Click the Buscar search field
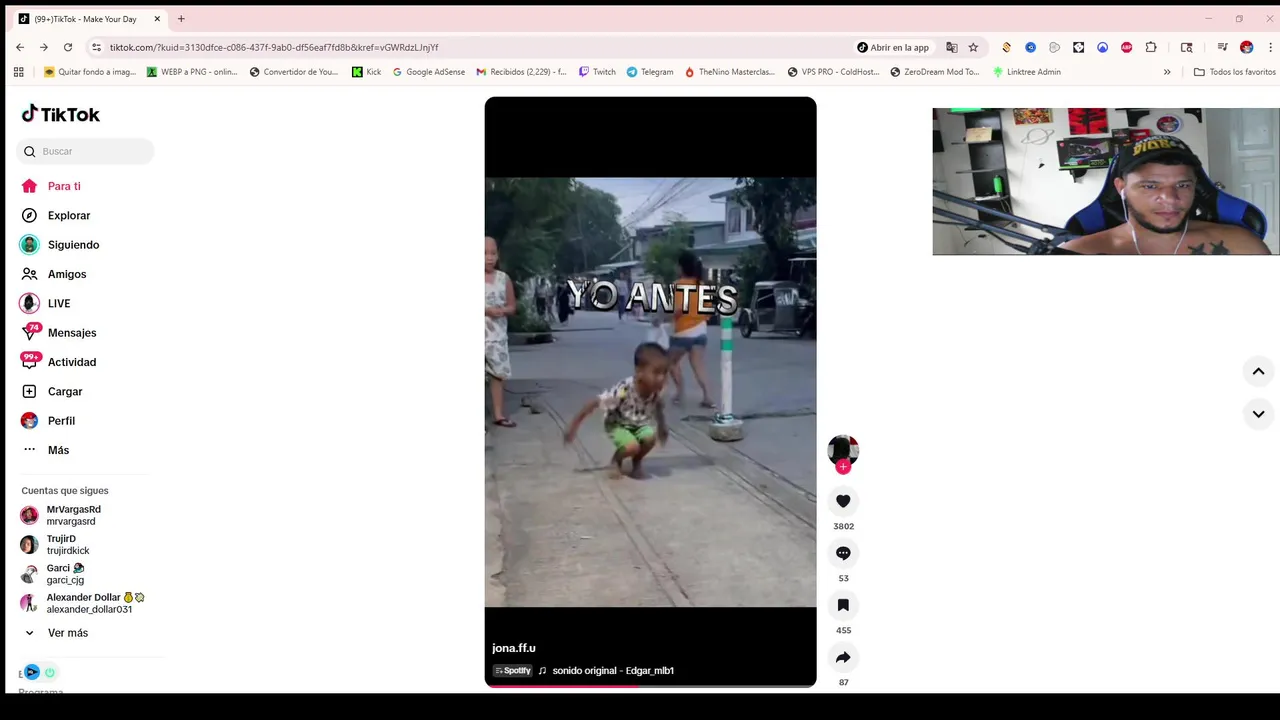The width and height of the screenshot is (1280, 720). pyautogui.click(x=85, y=151)
